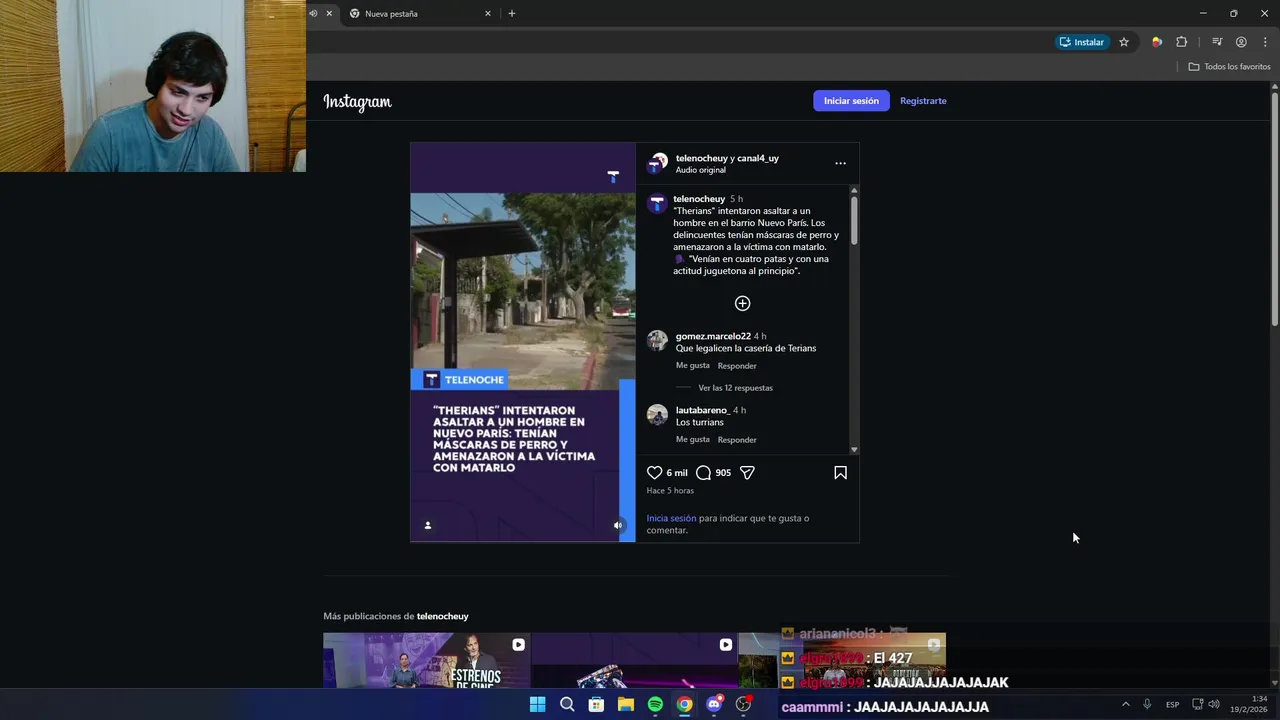Open the media control icon in Chrome toolbar
Viewport: 1280px width, 720px height.
pos(1217,42)
